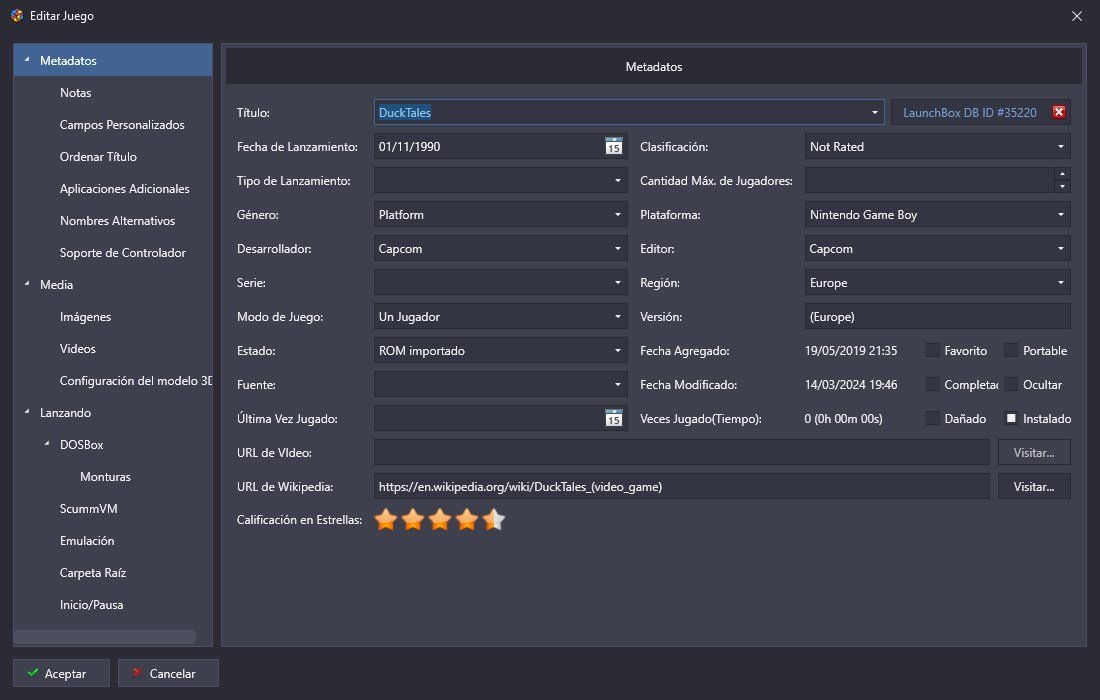Click the sidebar horizontal scrollbar

[x=105, y=637]
